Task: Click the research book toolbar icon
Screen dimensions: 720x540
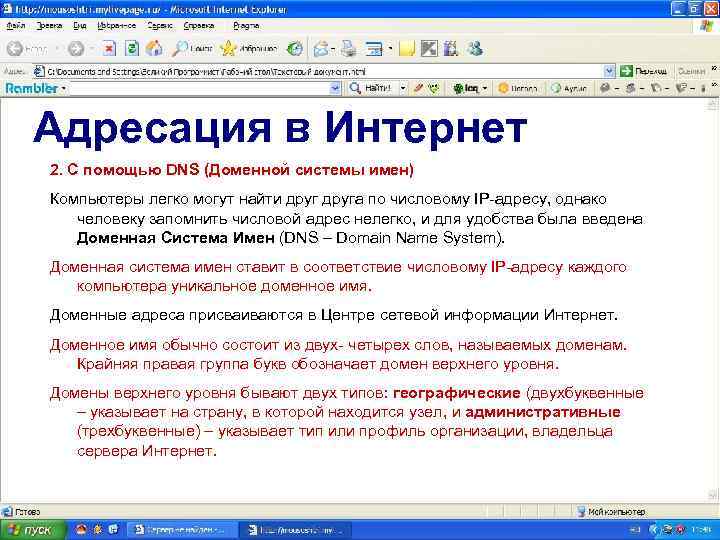Action: pos(451,48)
